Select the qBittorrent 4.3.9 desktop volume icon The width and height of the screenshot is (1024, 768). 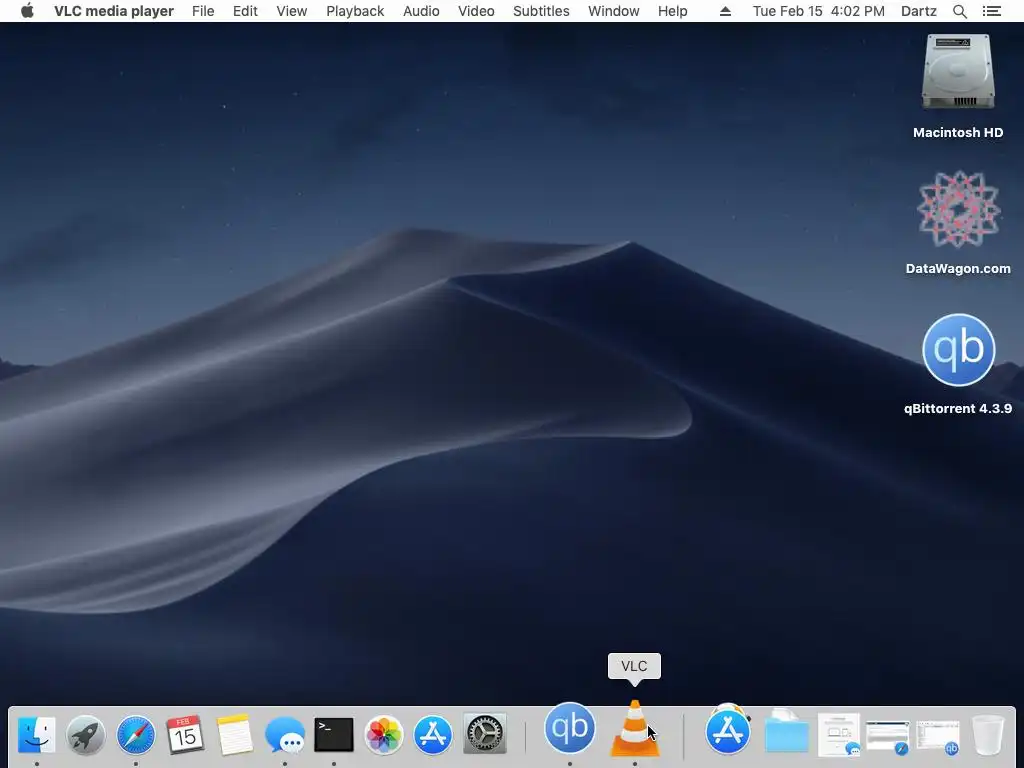958,349
